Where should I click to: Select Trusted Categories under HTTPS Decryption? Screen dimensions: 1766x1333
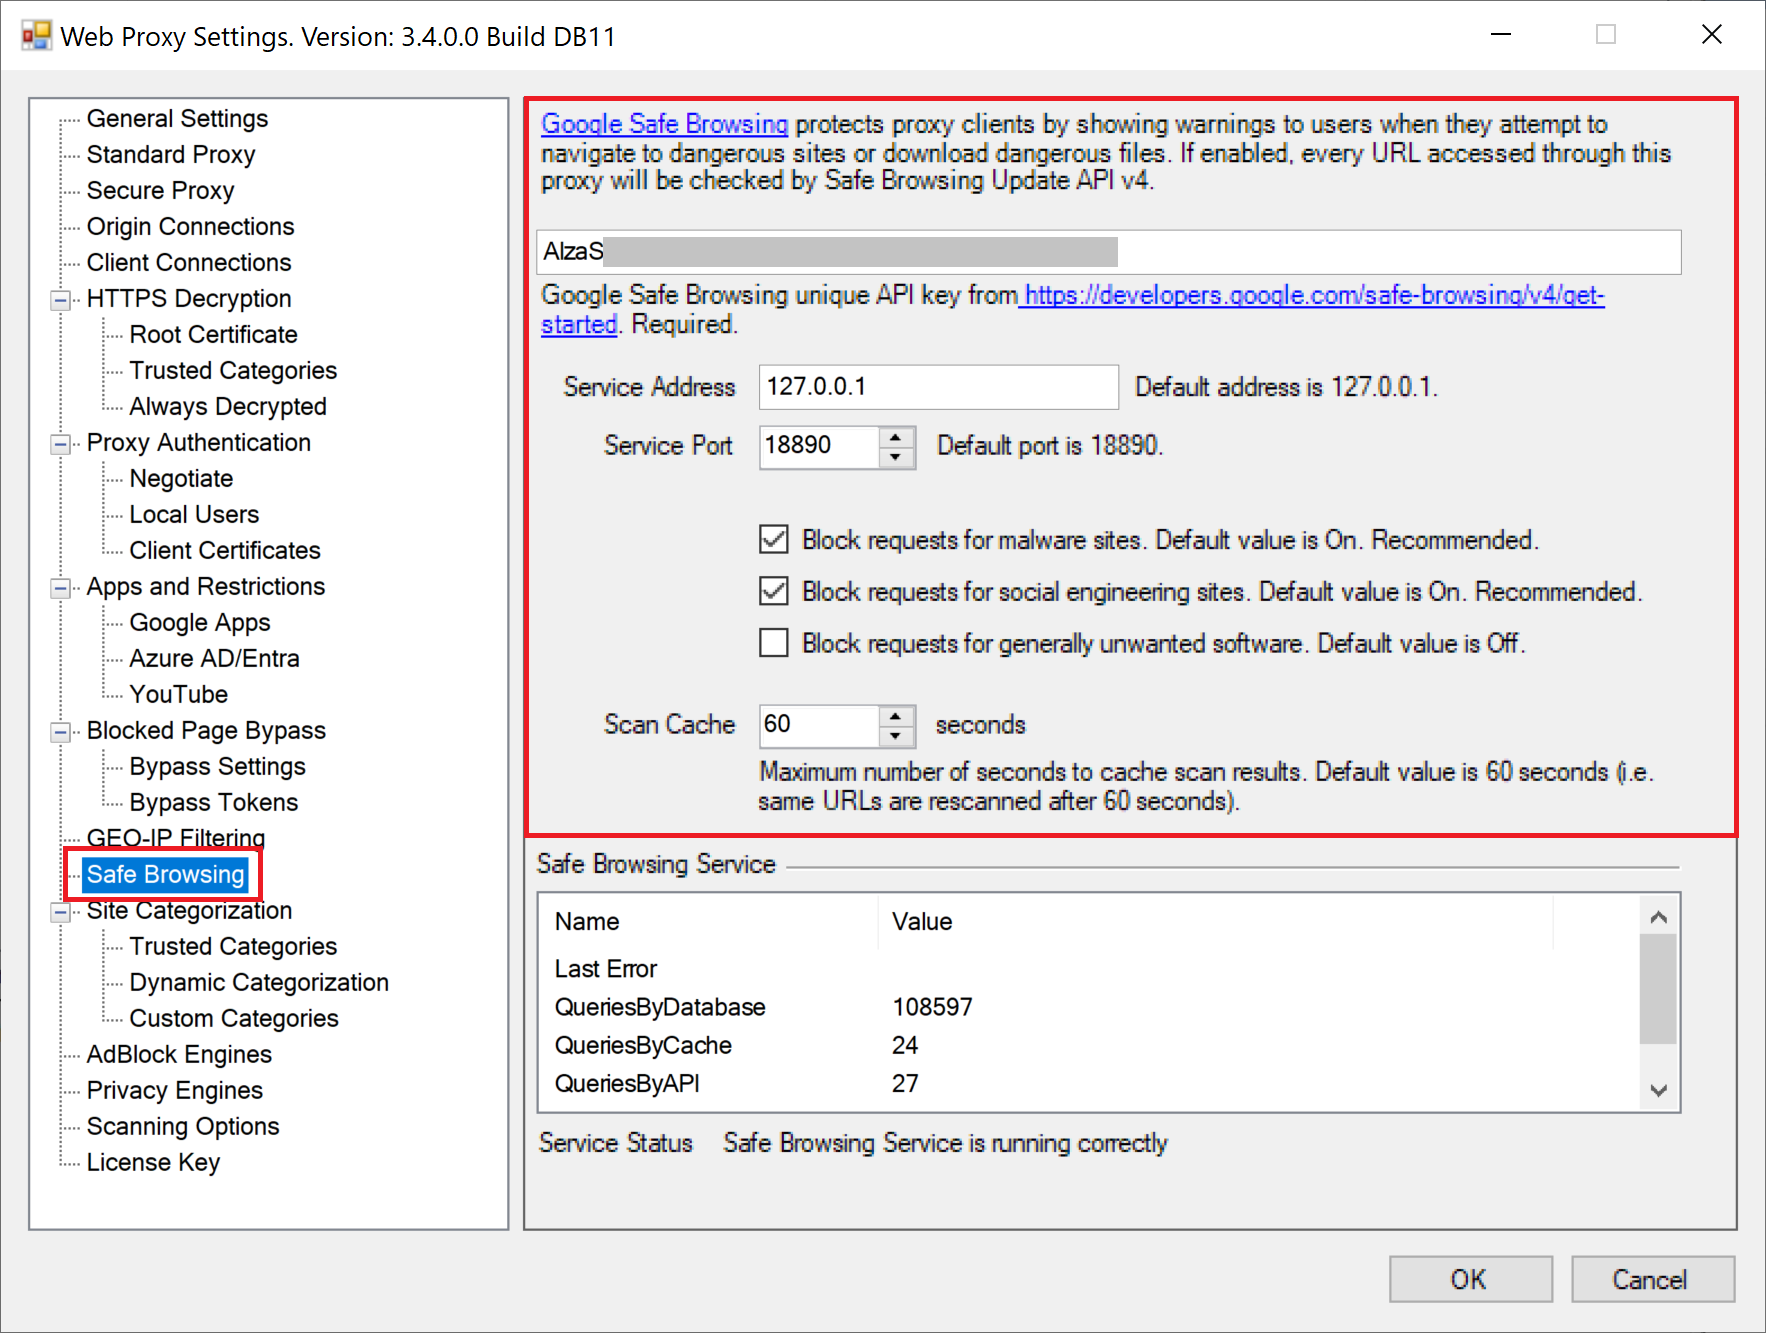click(x=233, y=370)
